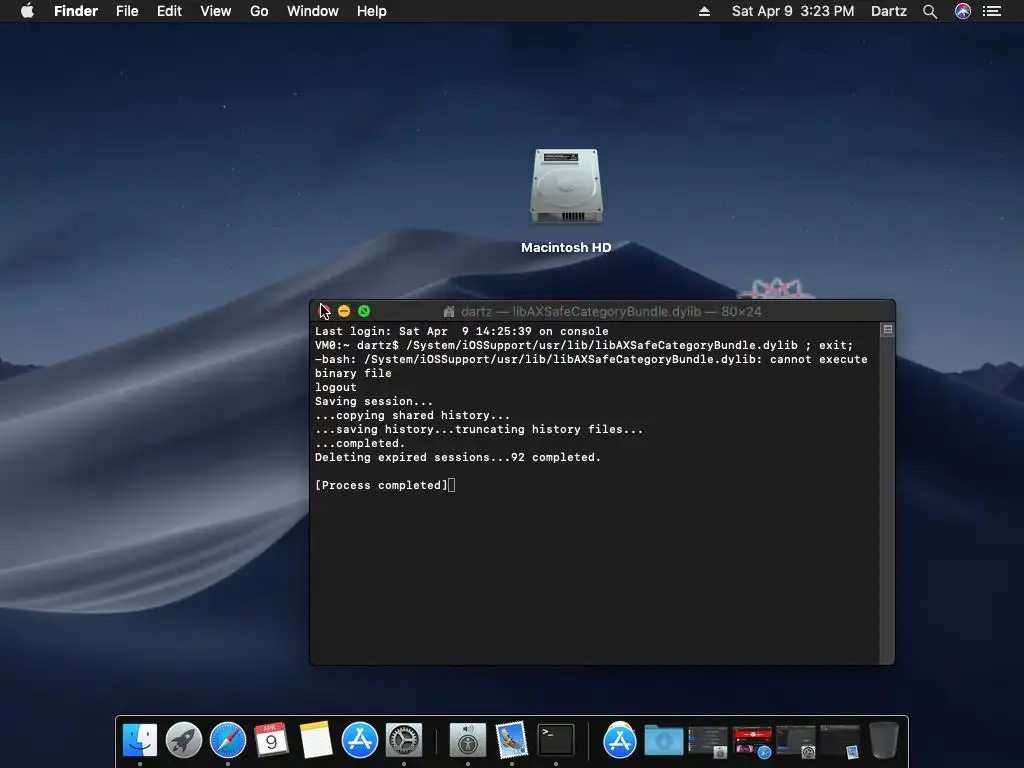
Task: Click the 'binary file' line
Action: pyautogui.click(x=353, y=373)
